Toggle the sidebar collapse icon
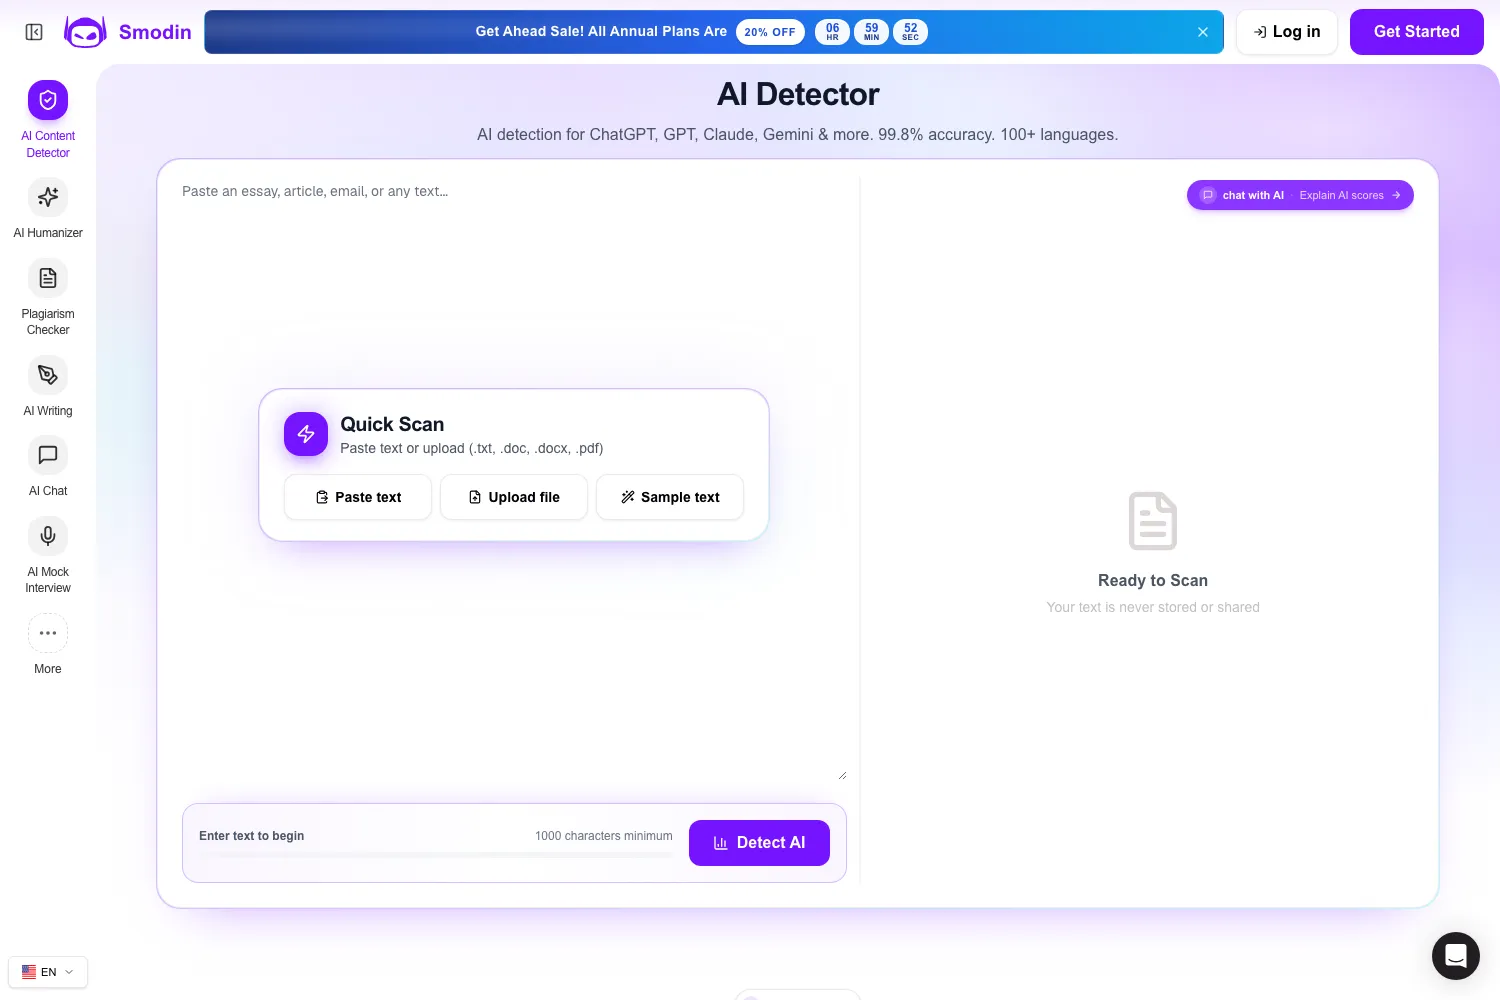 coord(34,32)
